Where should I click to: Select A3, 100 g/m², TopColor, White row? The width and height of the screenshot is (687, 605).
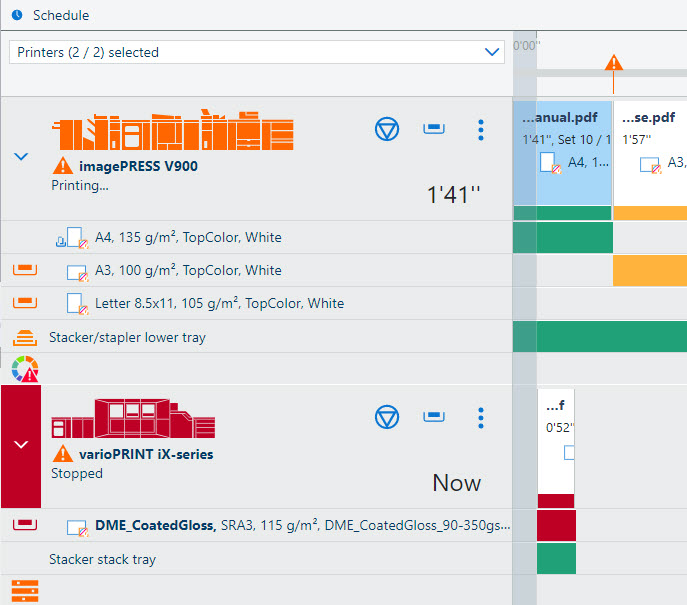(x=256, y=270)
